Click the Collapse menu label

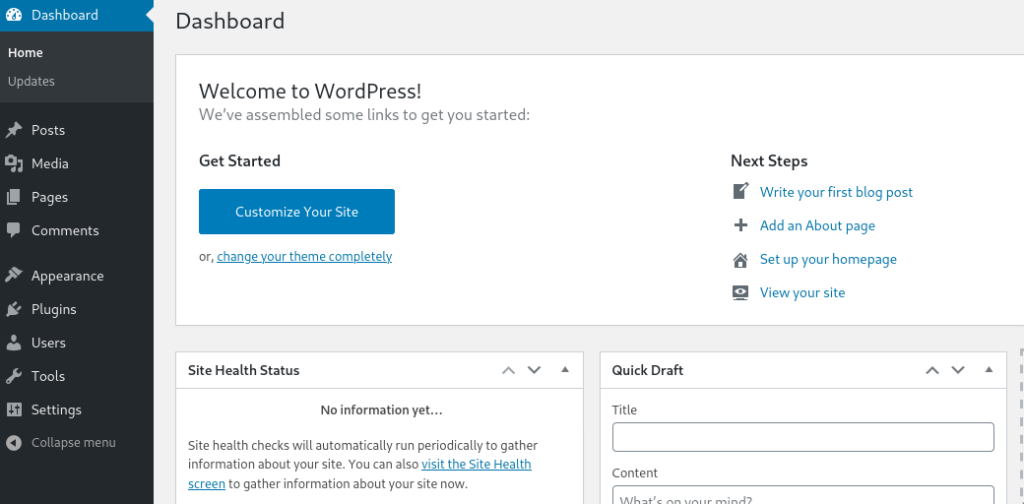pyautogui.click(x=73, y=443)
